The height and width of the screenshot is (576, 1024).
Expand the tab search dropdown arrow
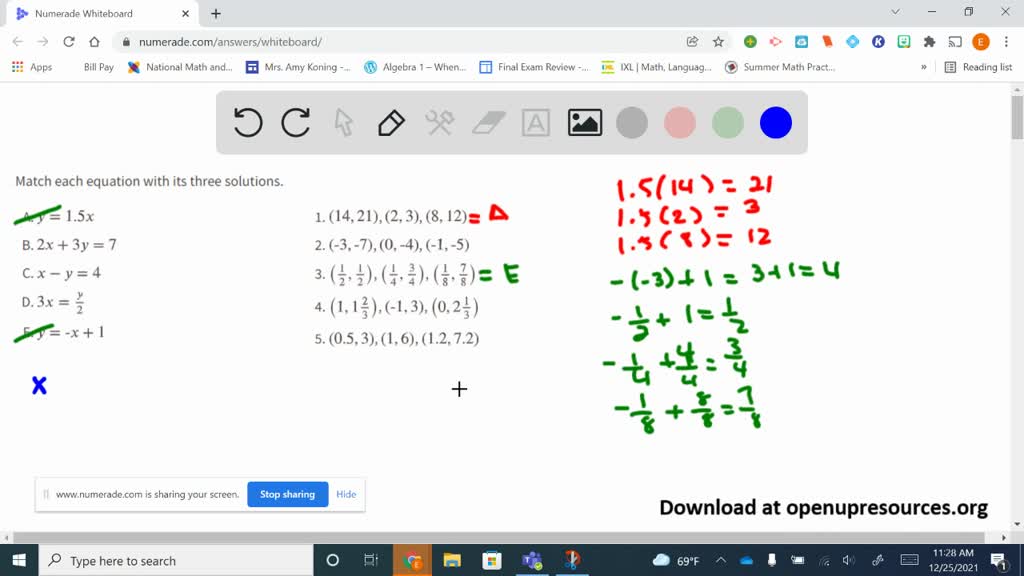[x=895, y=13]
